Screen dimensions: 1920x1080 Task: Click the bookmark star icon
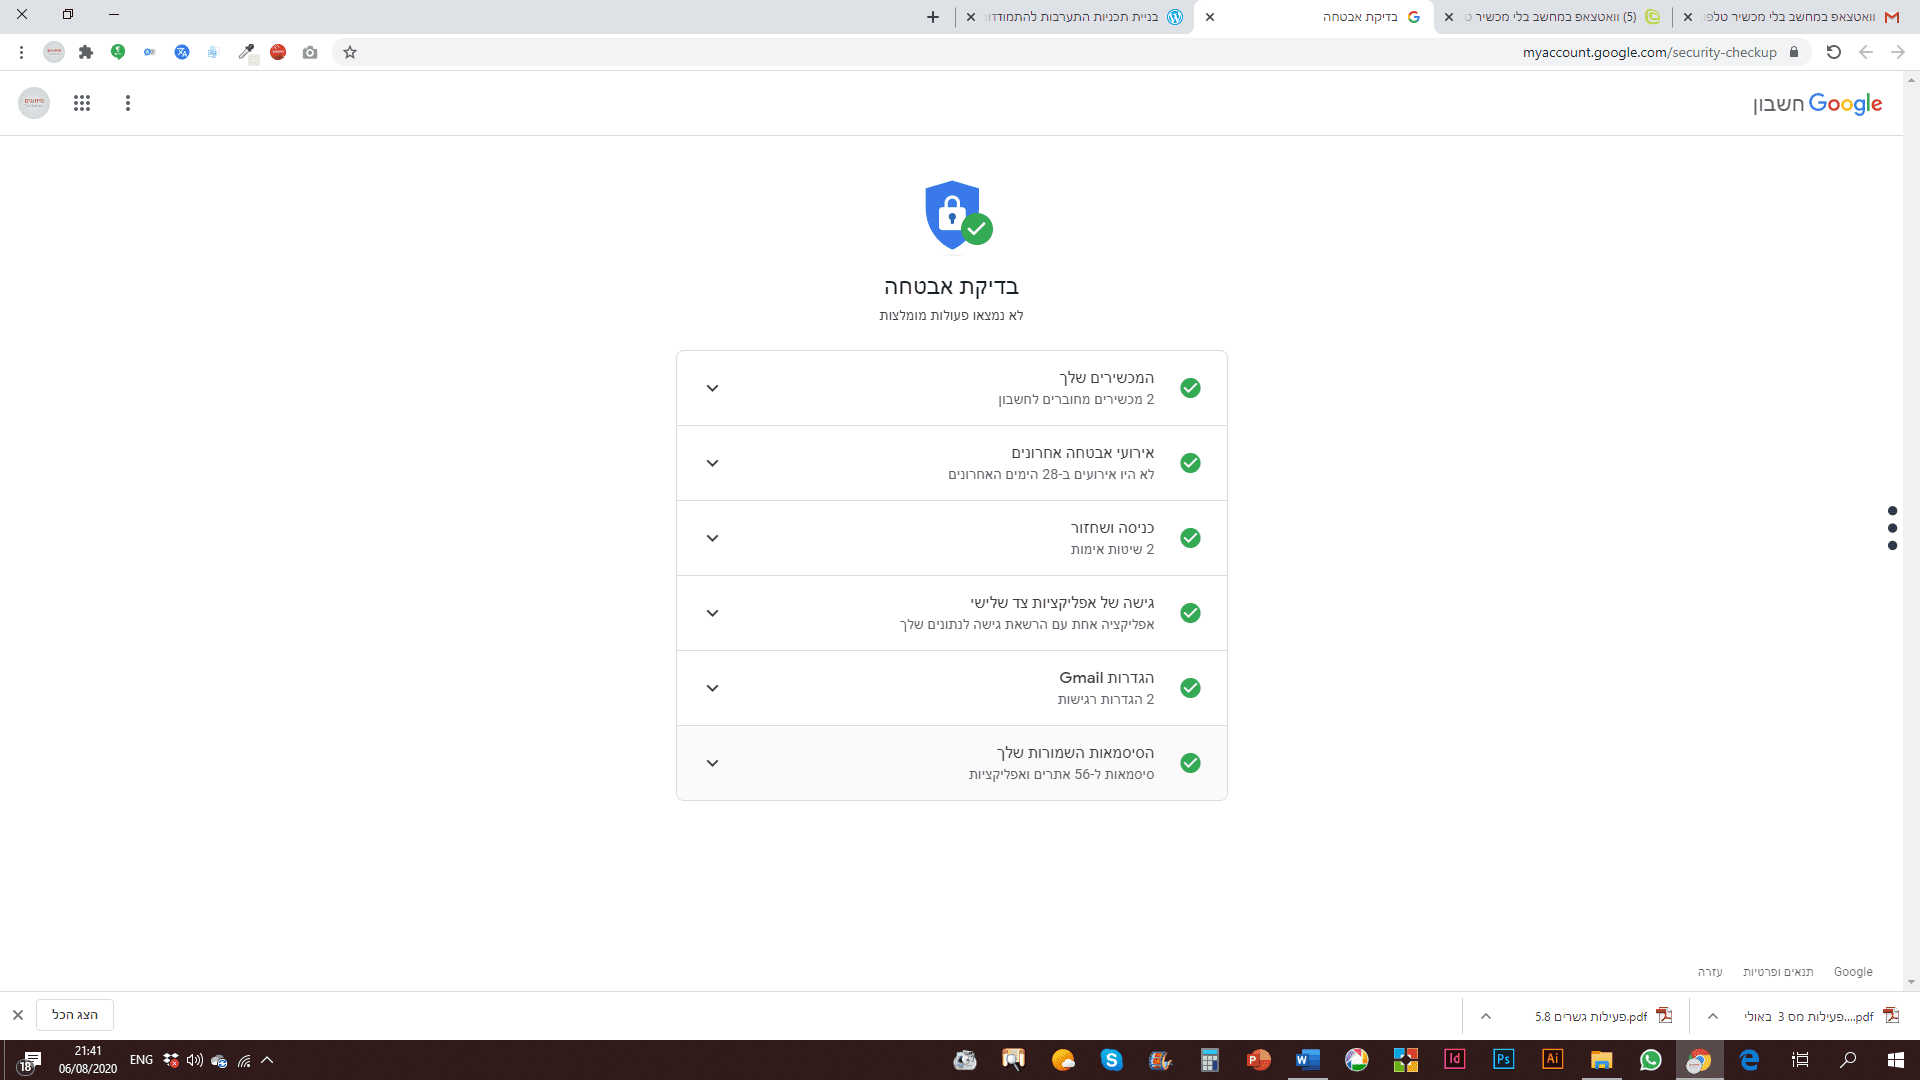click(350, 52)
